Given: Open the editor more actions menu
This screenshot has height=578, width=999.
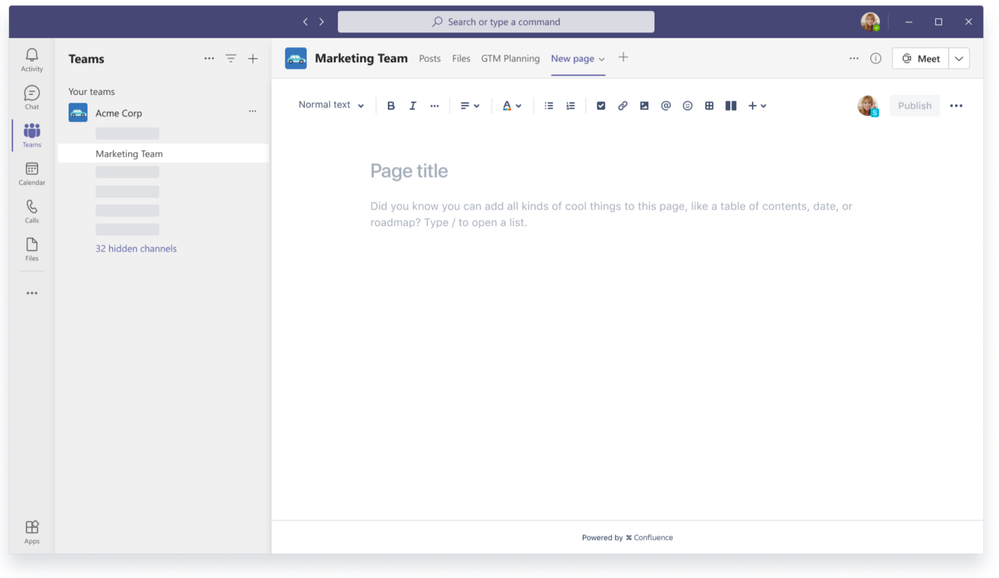Looking at the screenshot, I should tap(956, 106).
